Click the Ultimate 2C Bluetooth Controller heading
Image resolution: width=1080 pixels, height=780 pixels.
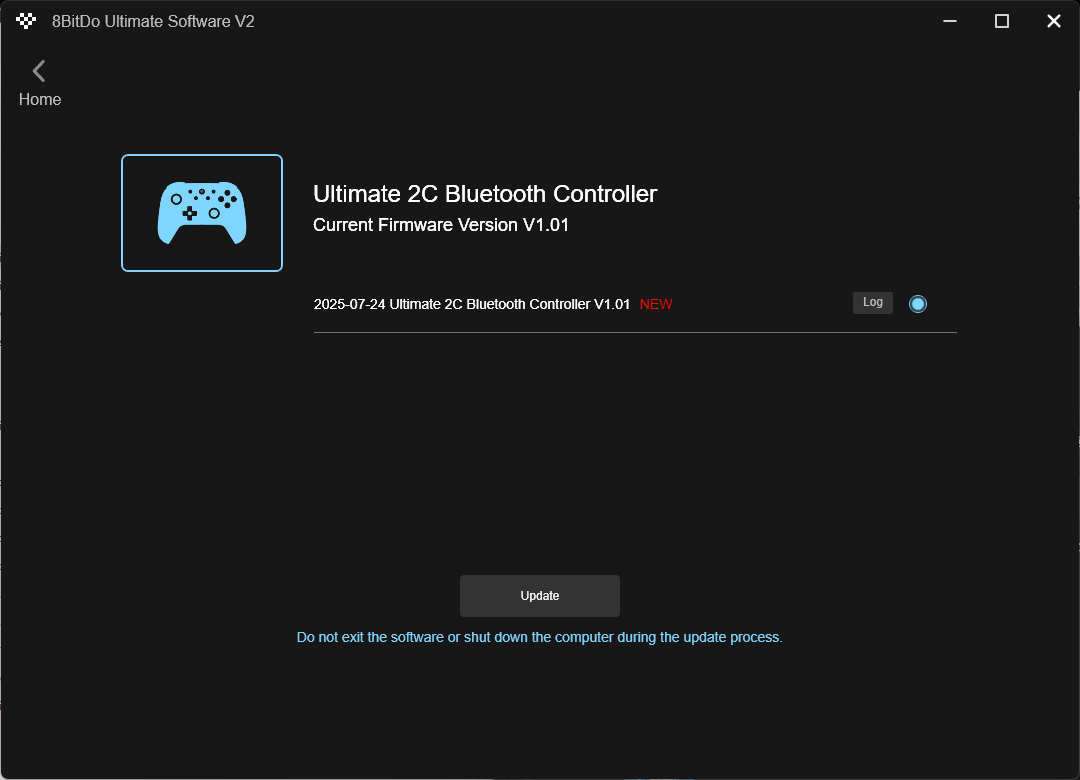(x=485, y=194)
